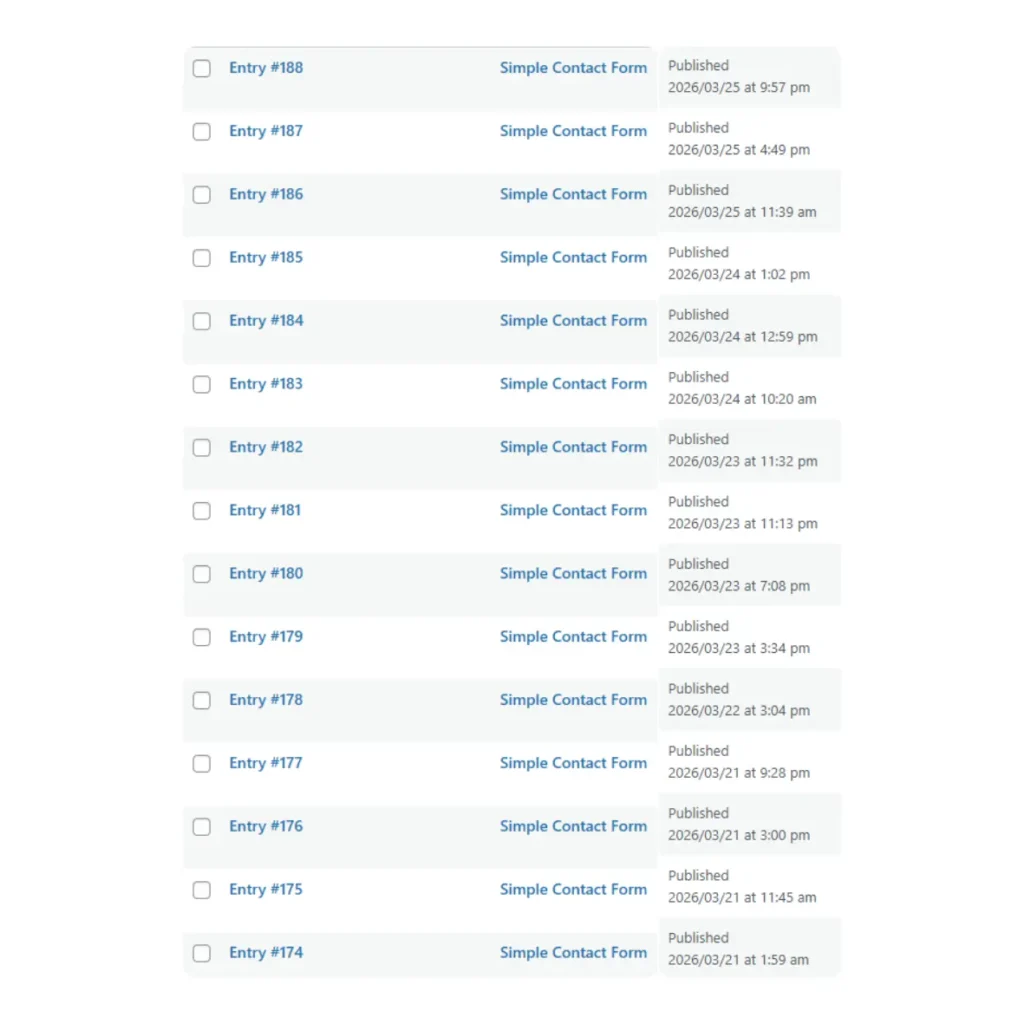Check the box for Entry #188
Screen dimensions: 1024x1024
click(x=202, y=69)
